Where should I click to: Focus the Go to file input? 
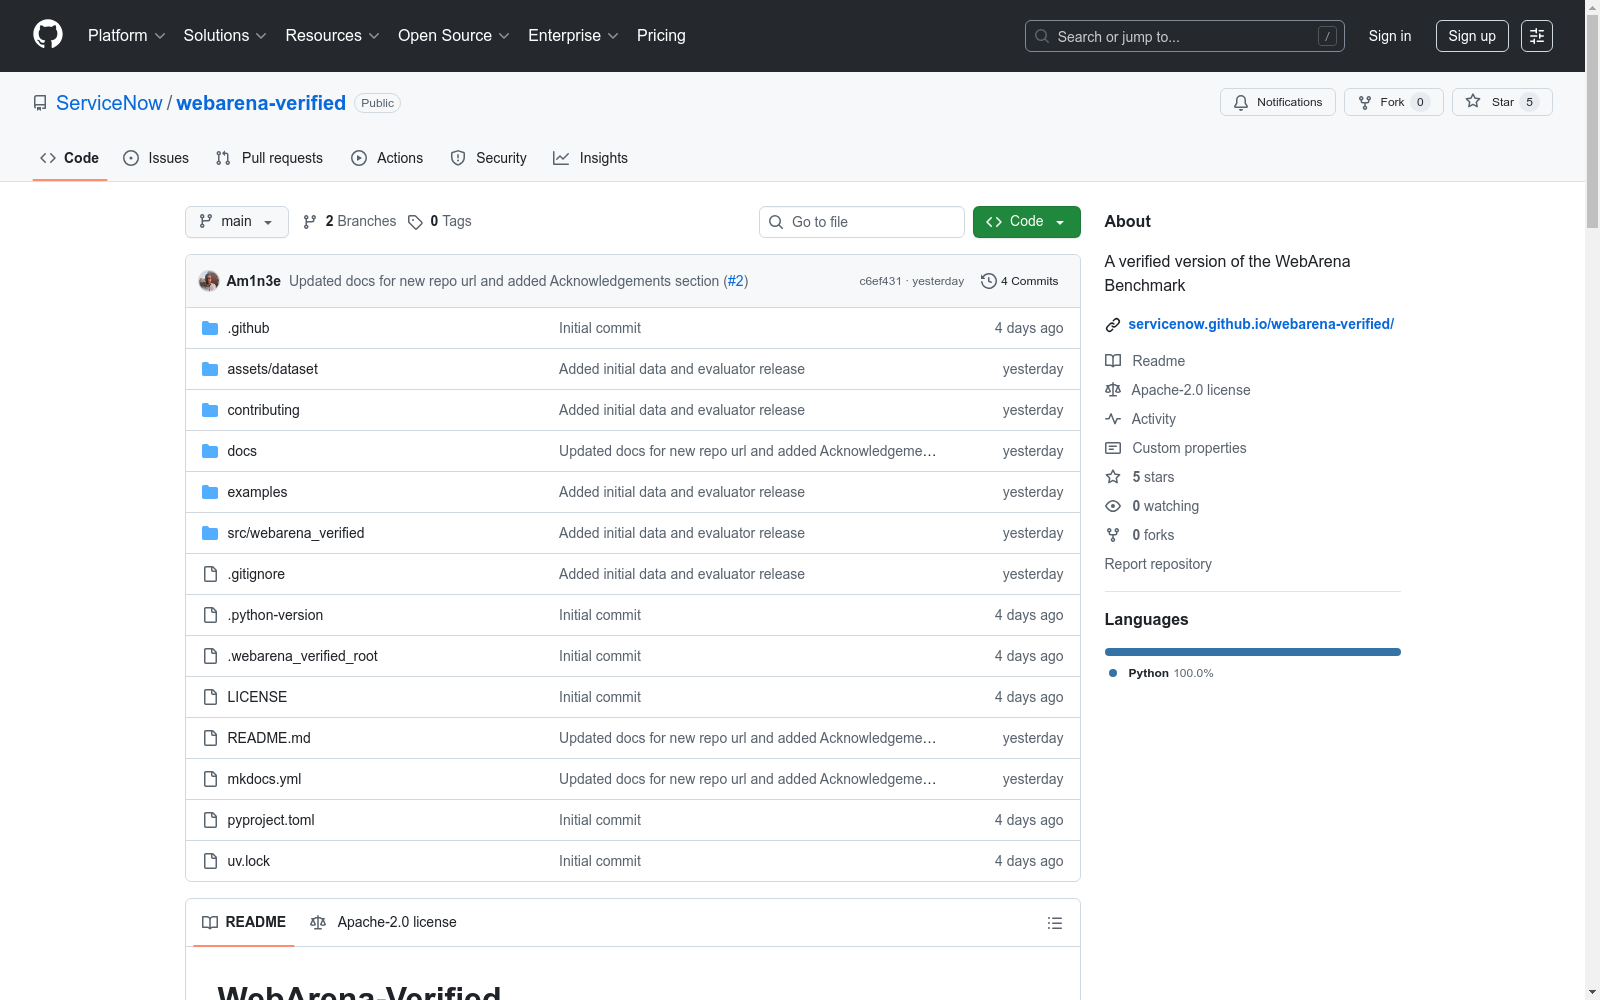tap(862, 222)
